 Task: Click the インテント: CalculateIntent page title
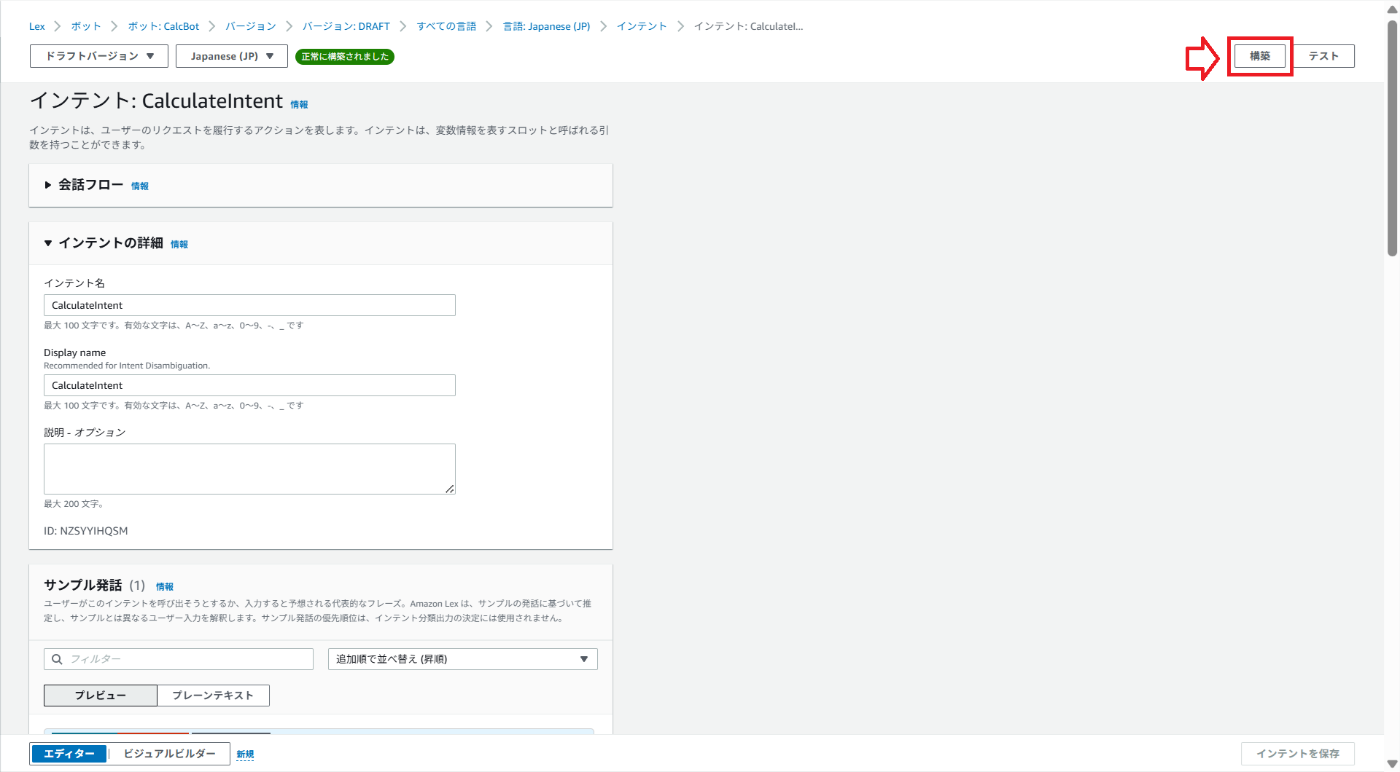(x=156, y=101)
